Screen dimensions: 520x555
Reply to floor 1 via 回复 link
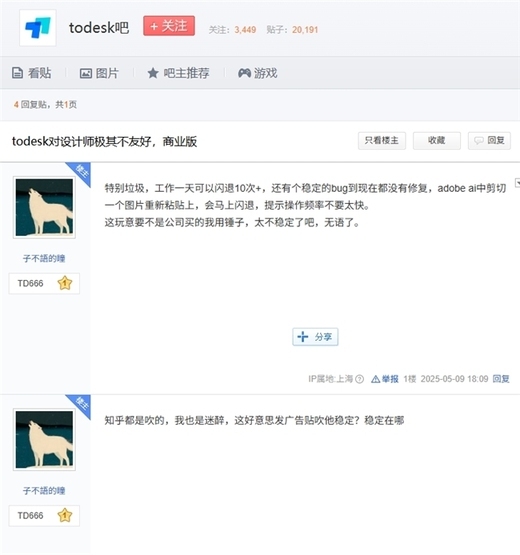(x=501, y=379)
